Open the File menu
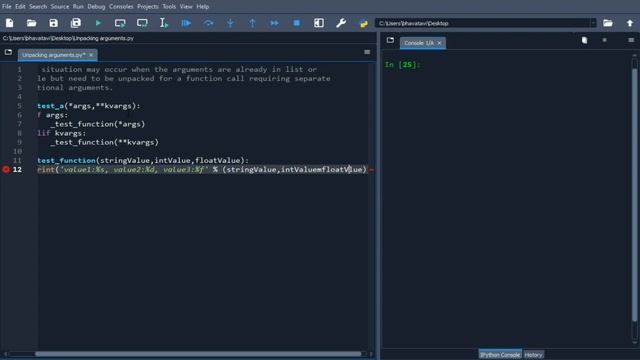 tap(7, 7)
